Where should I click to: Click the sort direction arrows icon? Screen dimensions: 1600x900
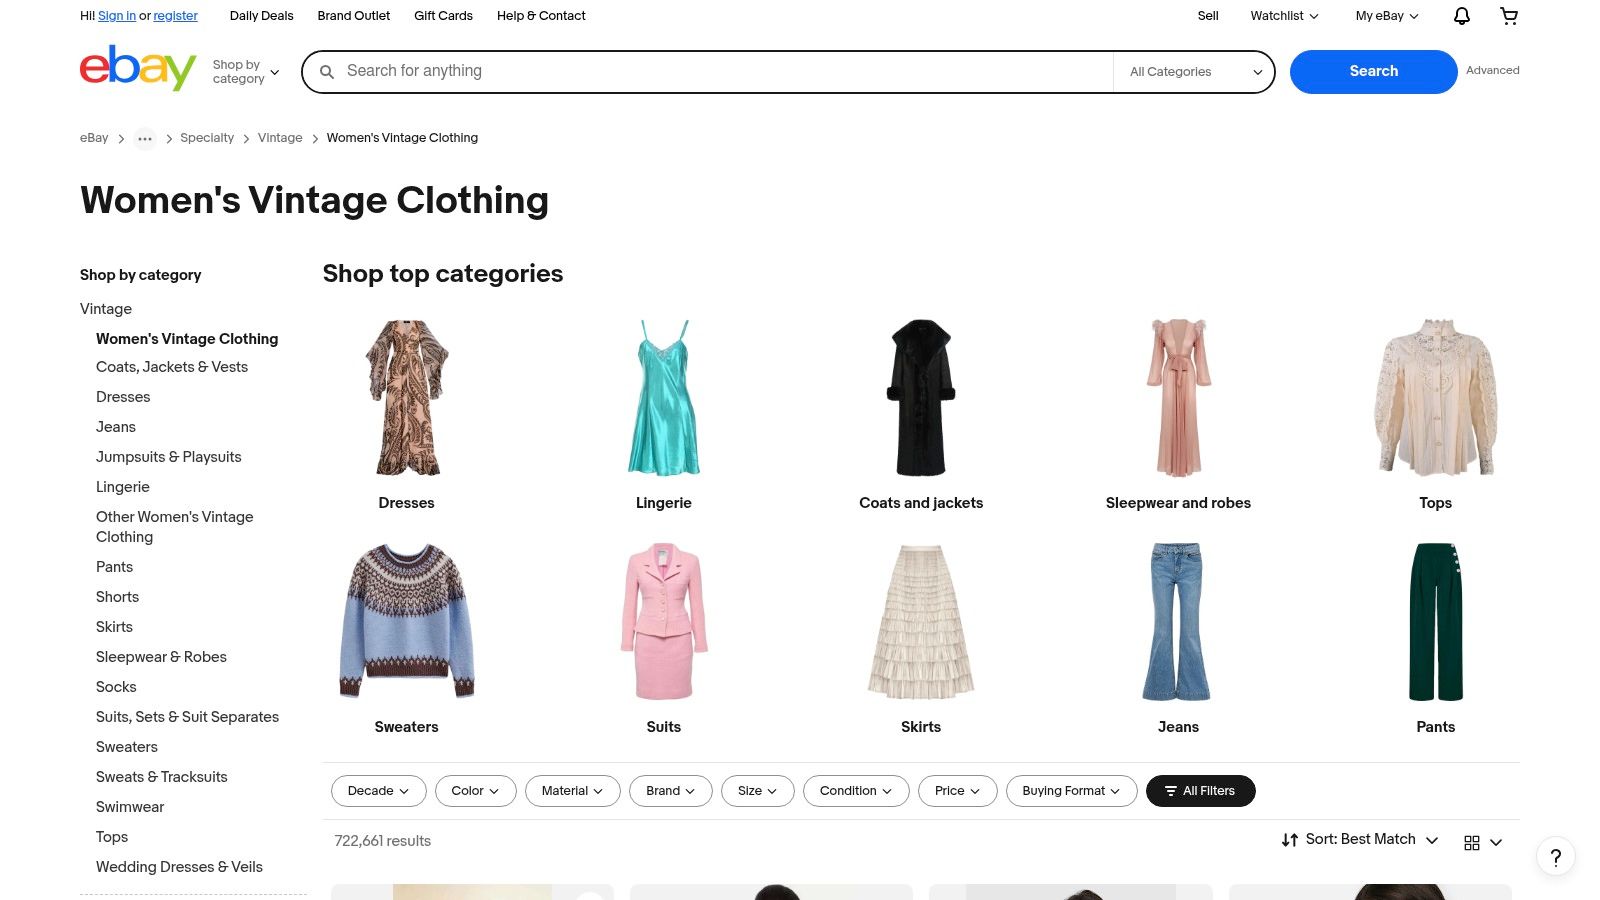1289,840
